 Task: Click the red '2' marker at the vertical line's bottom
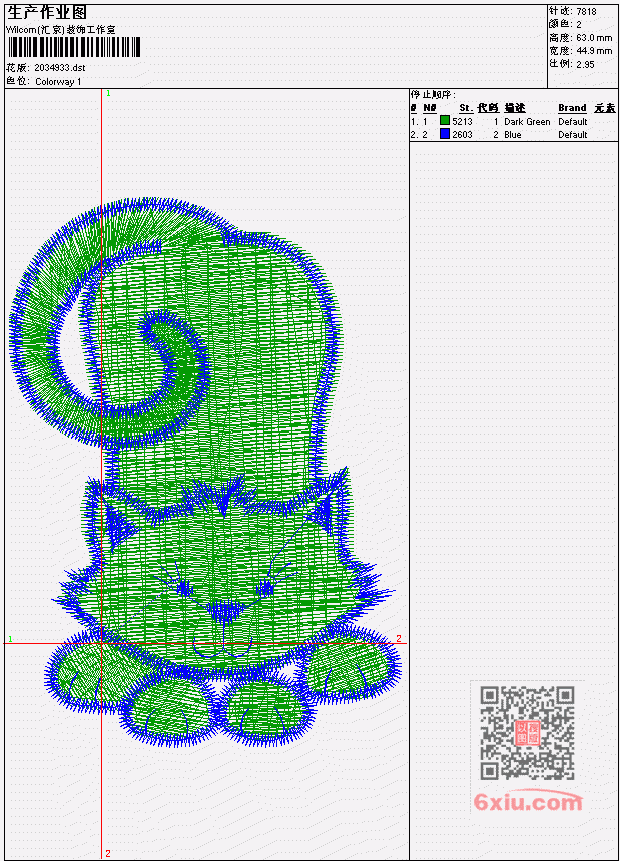(x=108, y=853)
